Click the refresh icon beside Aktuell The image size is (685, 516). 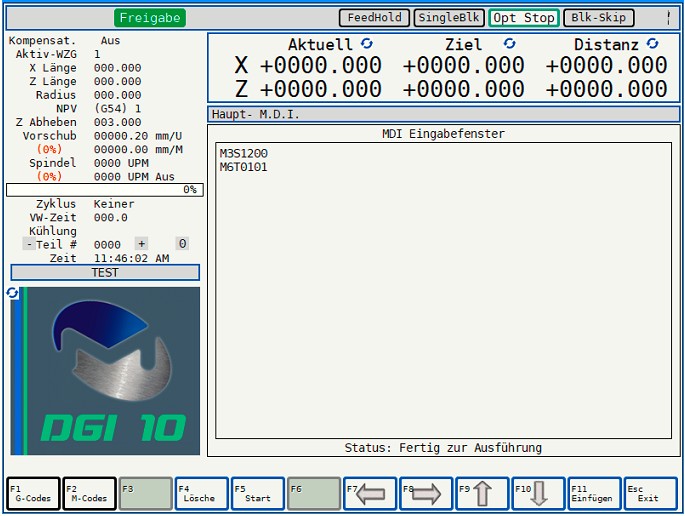367,44
